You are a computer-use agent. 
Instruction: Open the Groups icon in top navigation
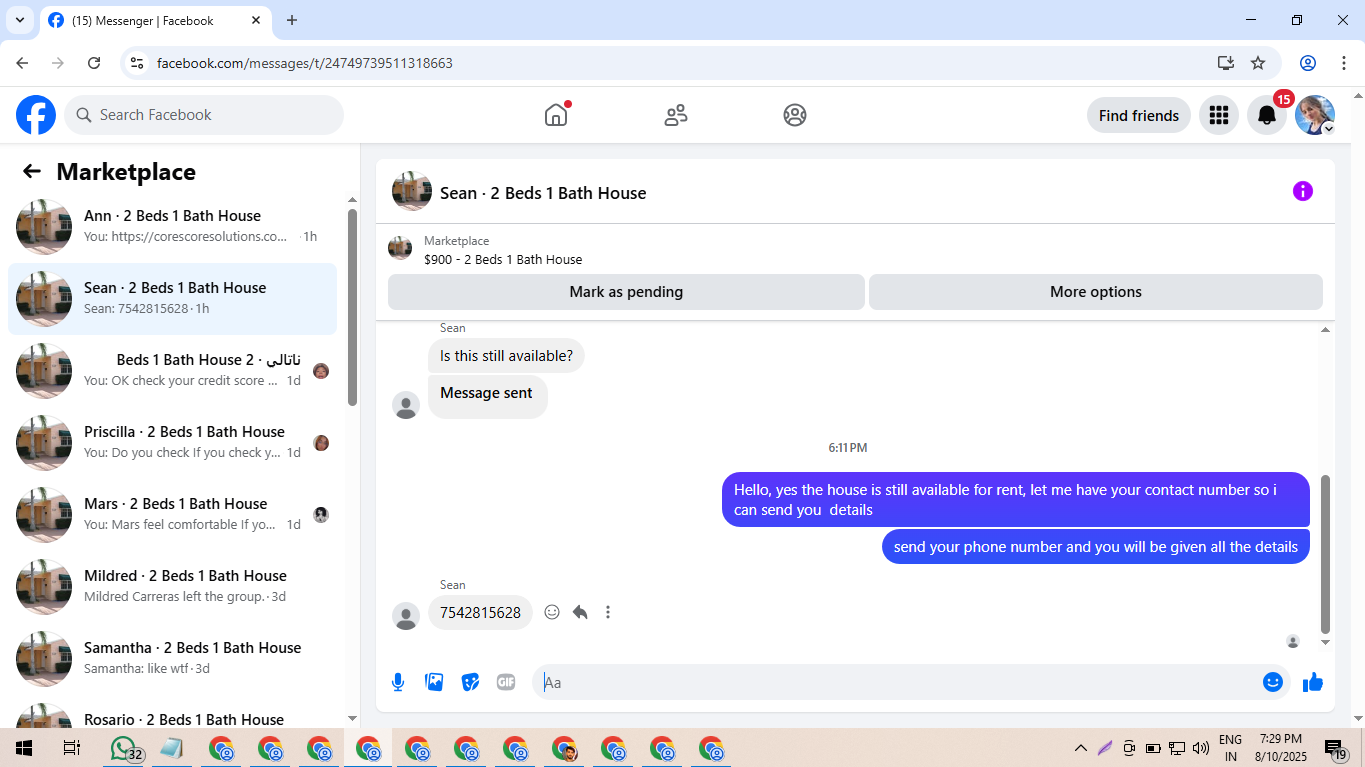tap(795, 115)
